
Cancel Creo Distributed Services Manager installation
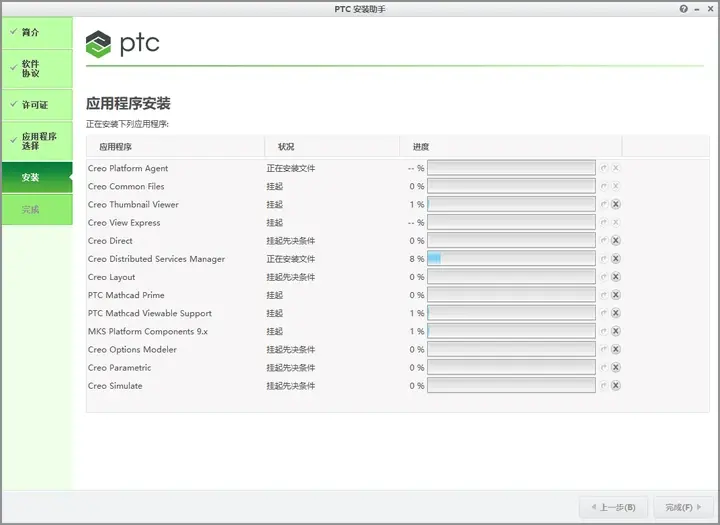(616, 259)
